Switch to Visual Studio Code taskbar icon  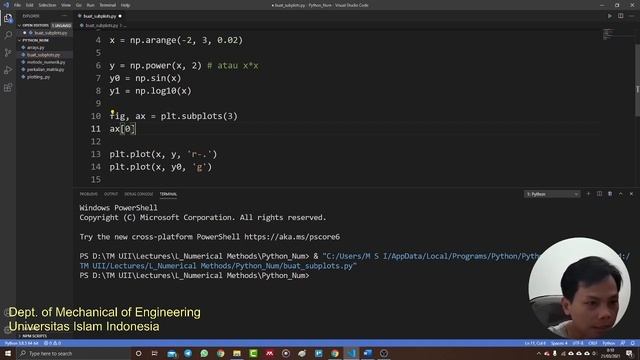351,353
